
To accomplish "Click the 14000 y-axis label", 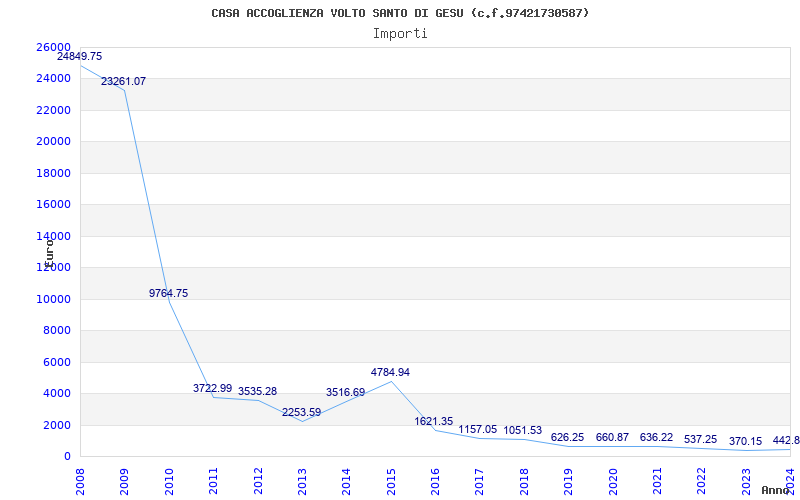I will [x=53, y=236].
